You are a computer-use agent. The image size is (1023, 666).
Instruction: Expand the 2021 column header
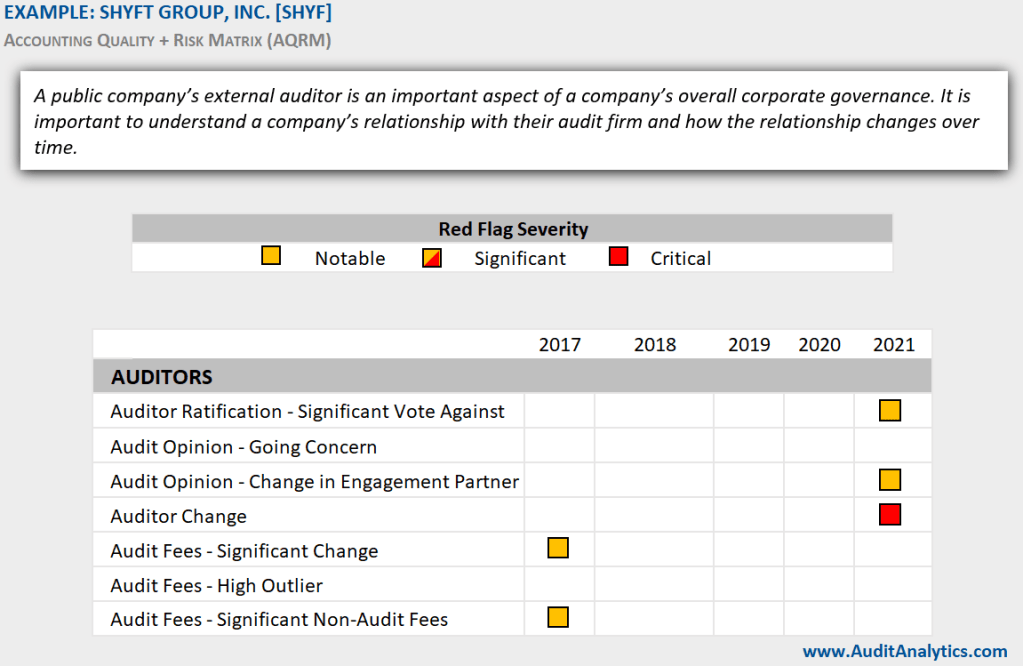893,344
